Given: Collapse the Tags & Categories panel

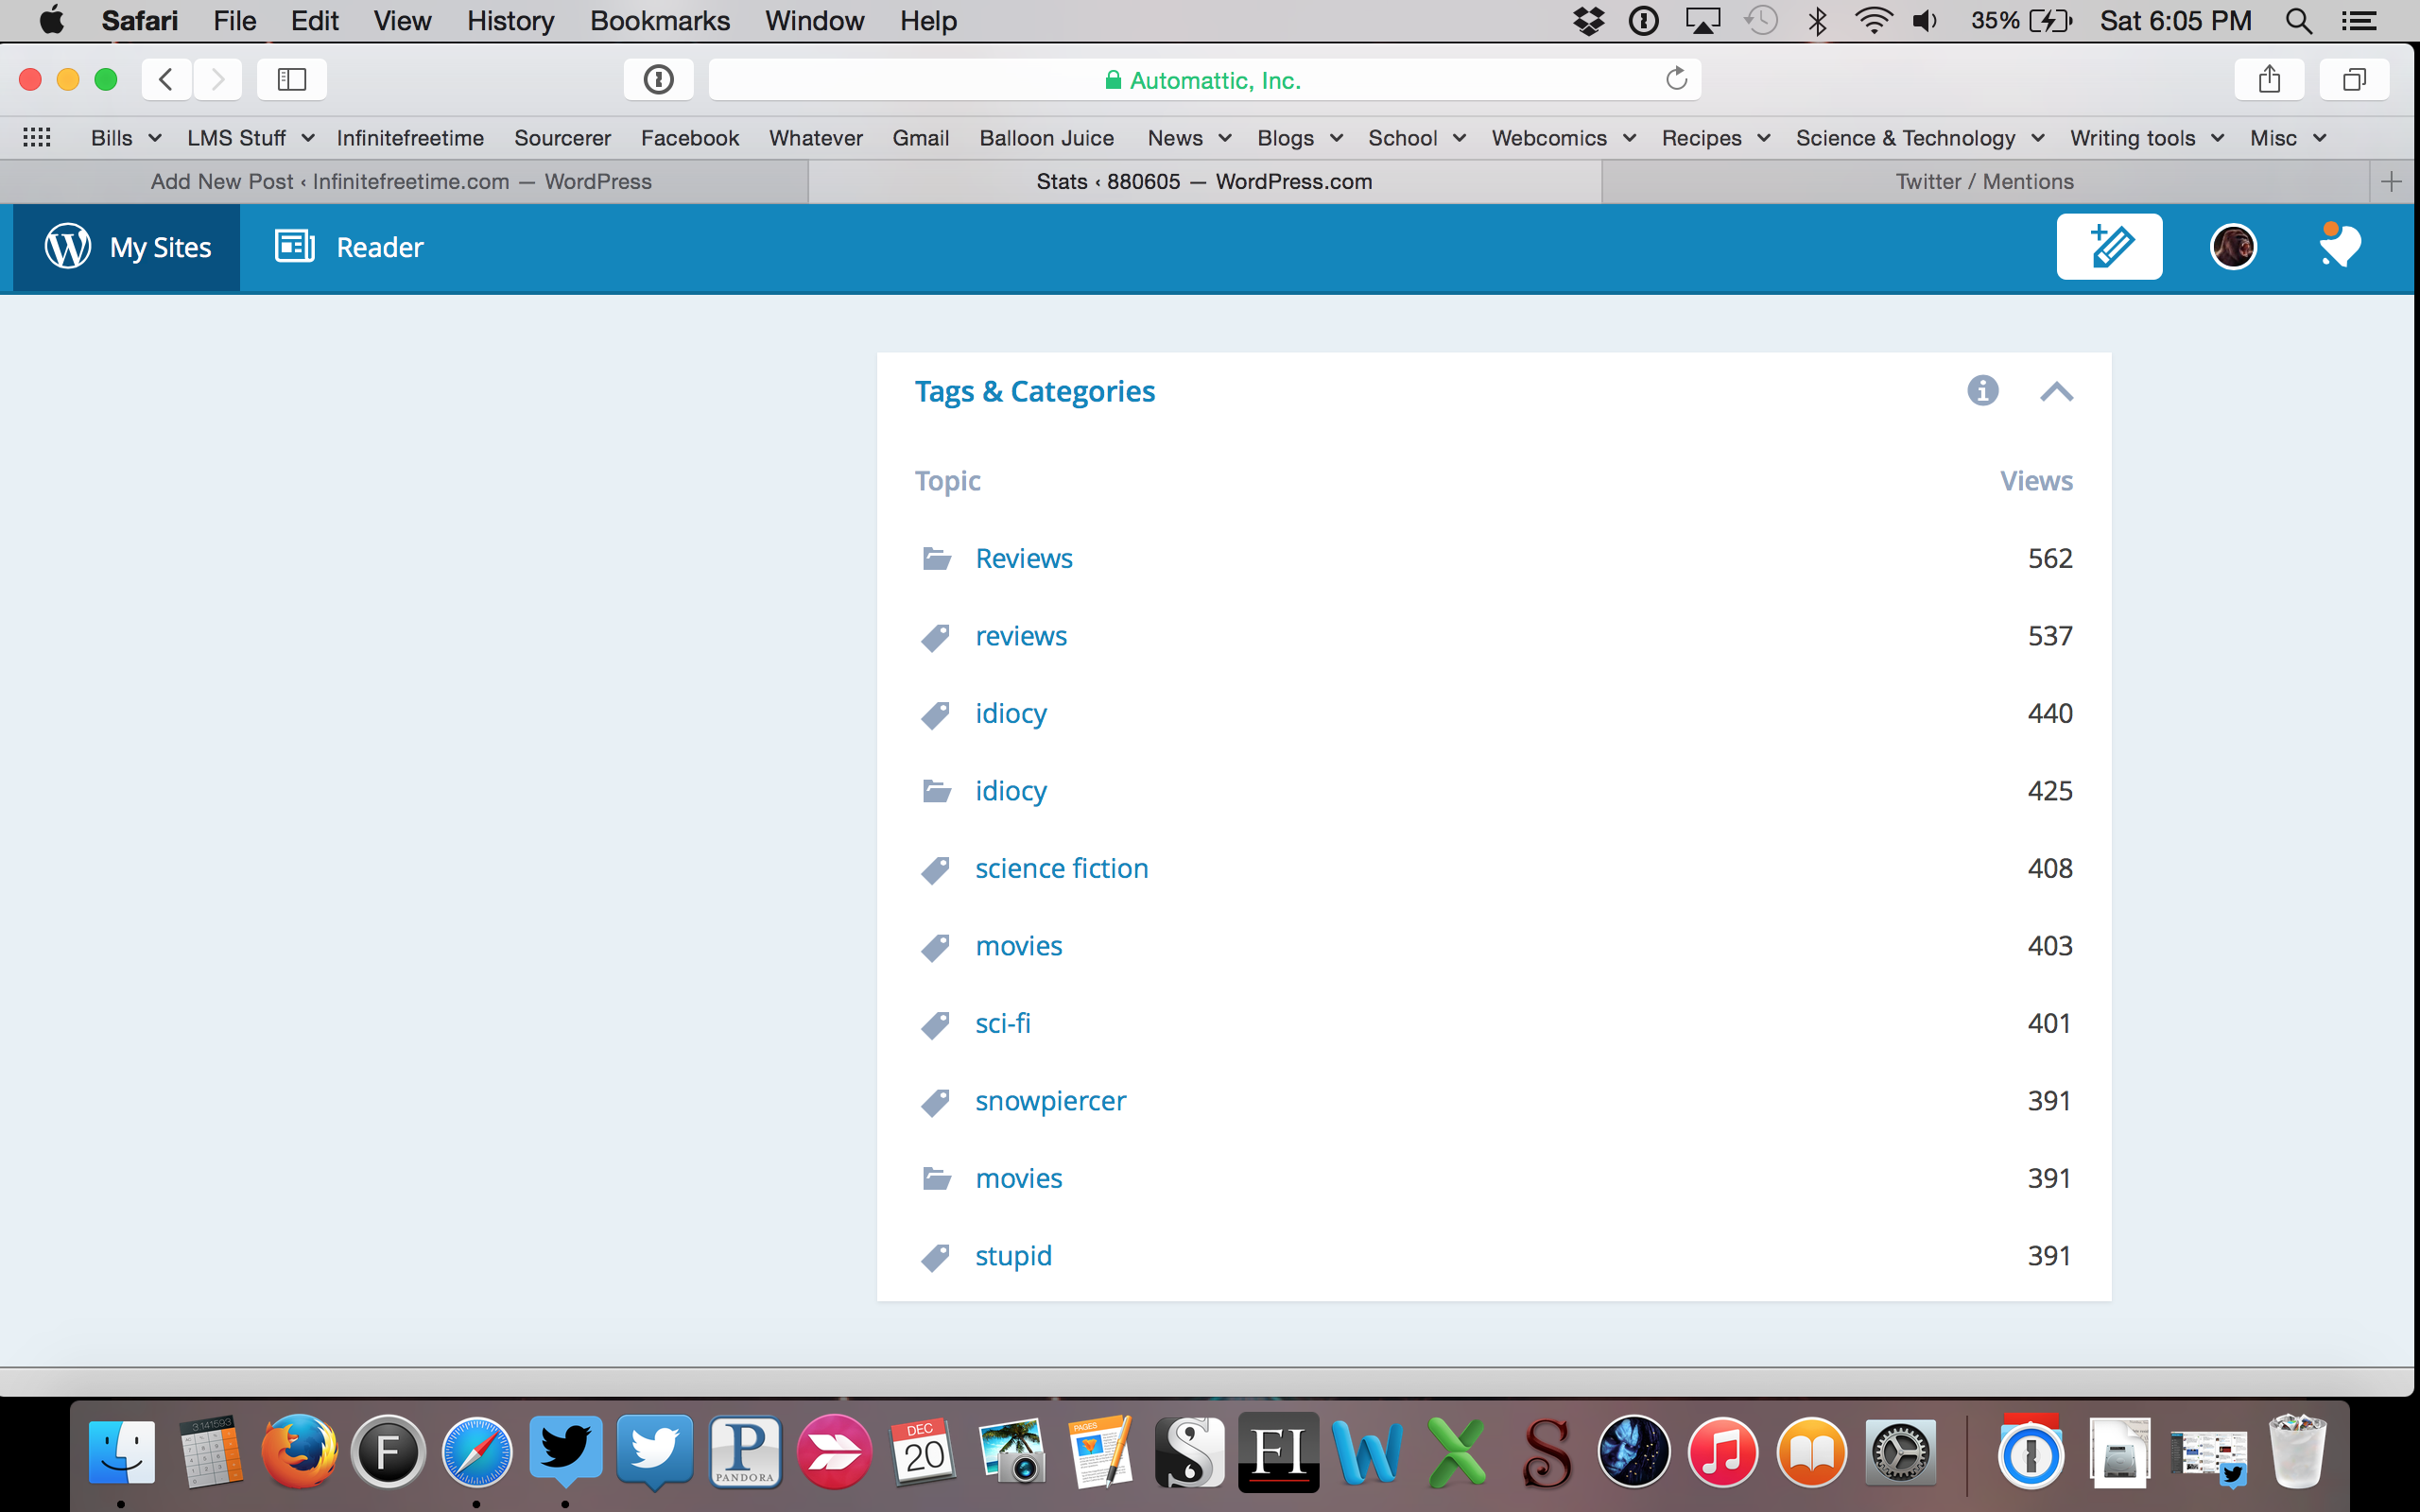Looking at the screenshot, I should [x=2056, y=391].
